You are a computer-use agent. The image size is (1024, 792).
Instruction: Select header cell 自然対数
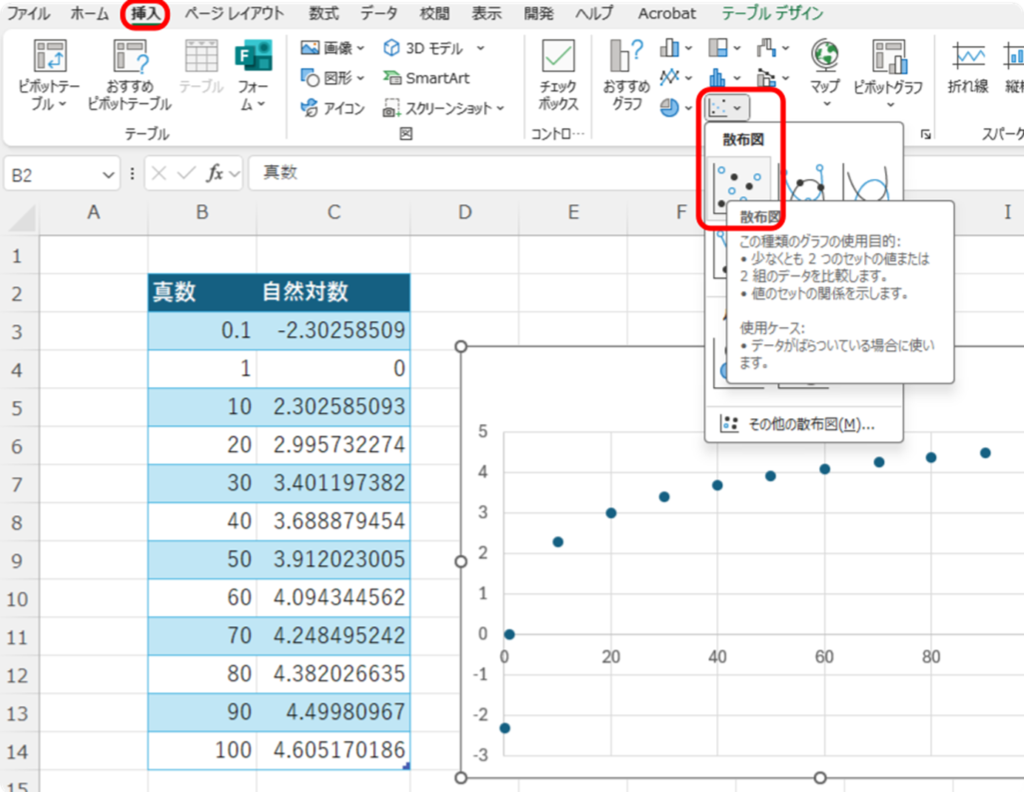tap(334, 293)
